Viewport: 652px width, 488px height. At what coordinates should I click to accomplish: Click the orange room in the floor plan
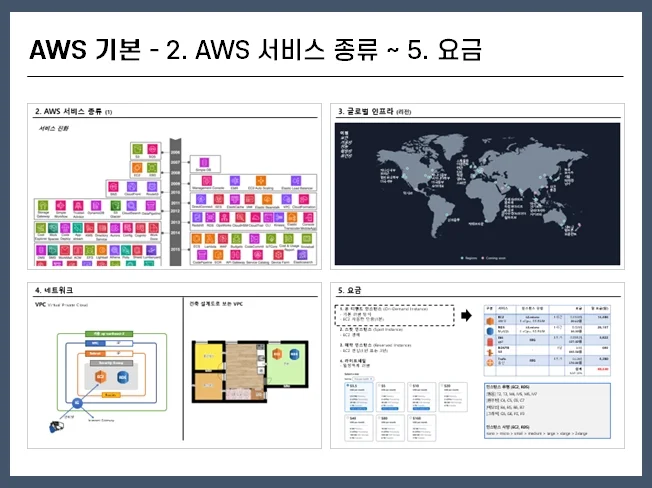point(208,386)
